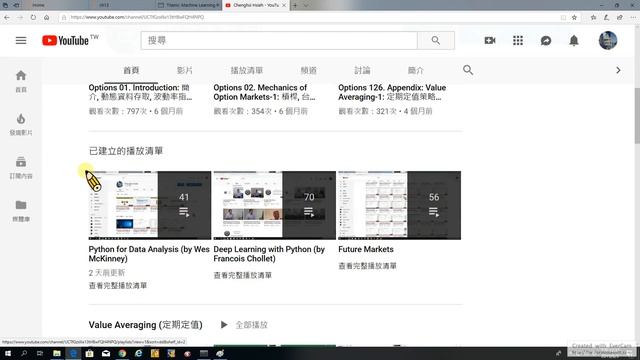Image resolution: width=640 pixels, height=360 pixels.
Task: Open the web notes pen icon
Action: pyautogui.click(x=607, y=17)
